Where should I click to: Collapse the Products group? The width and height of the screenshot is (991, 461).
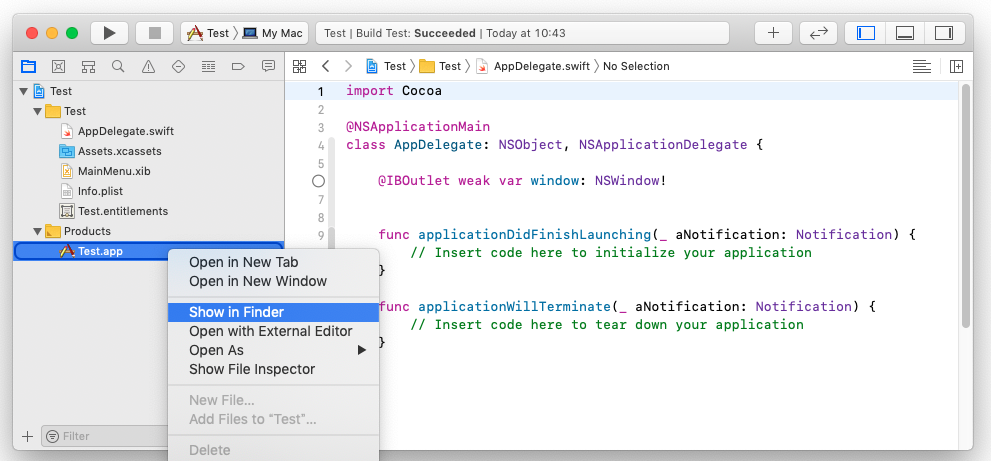click(38, 231)
